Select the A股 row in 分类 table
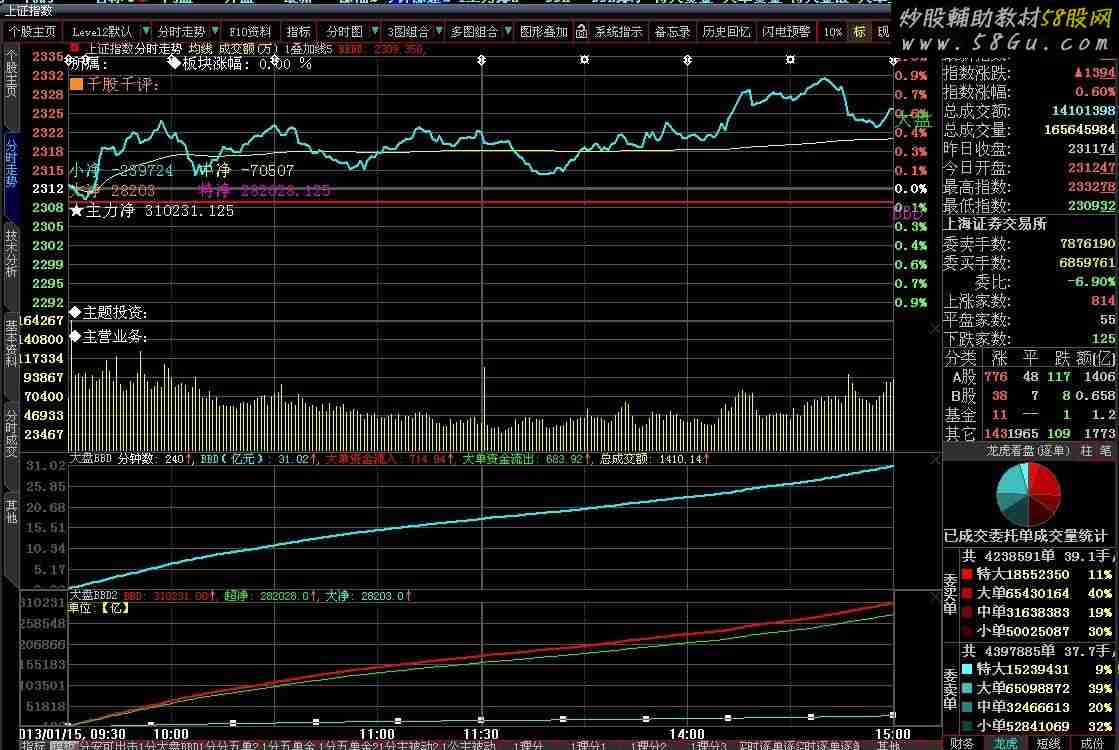Screen dimensions: 1119x750 (1030, 377)
